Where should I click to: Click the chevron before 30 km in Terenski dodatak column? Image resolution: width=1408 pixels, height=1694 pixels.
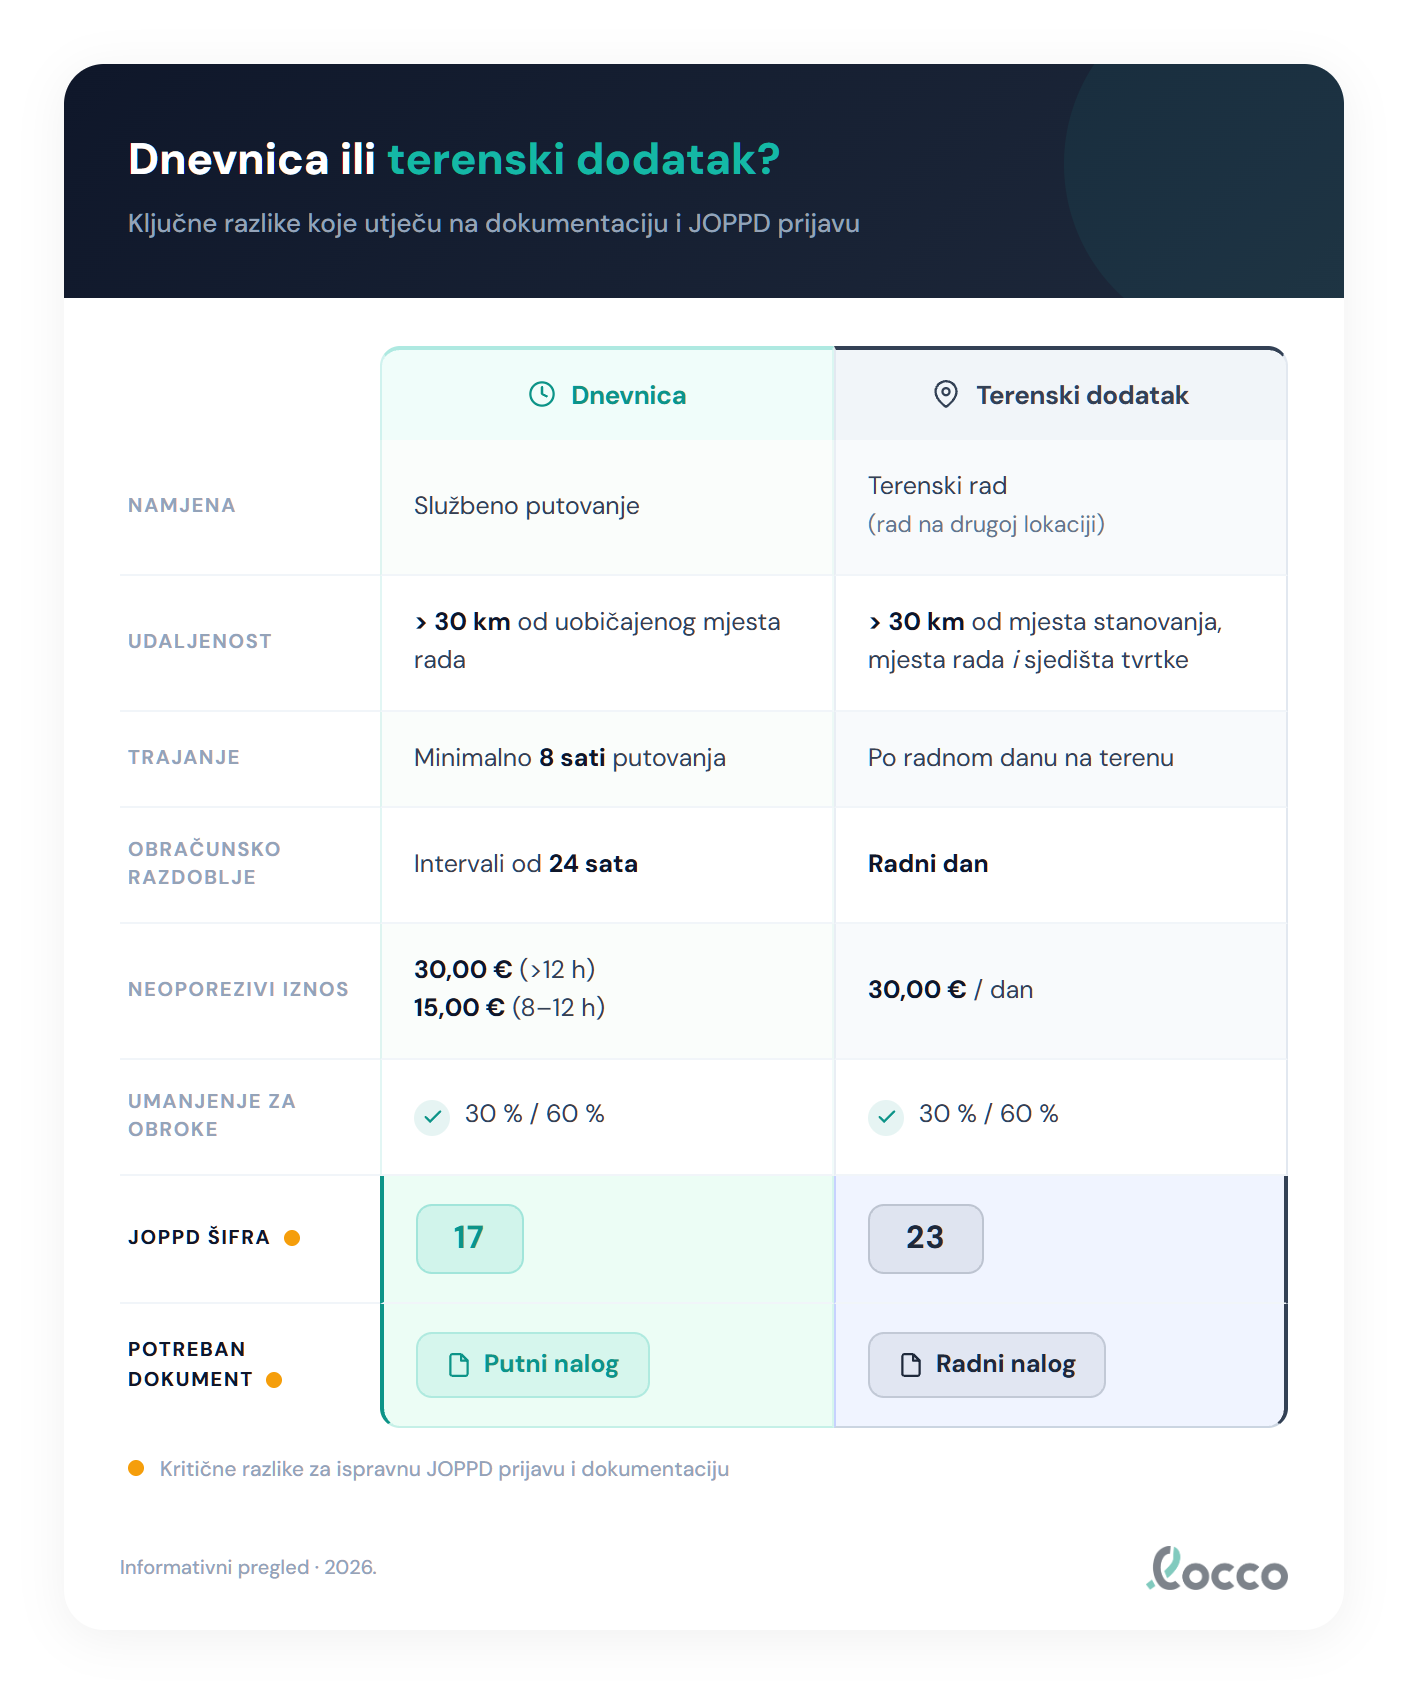pyautogui.click(x=875, y=623)
